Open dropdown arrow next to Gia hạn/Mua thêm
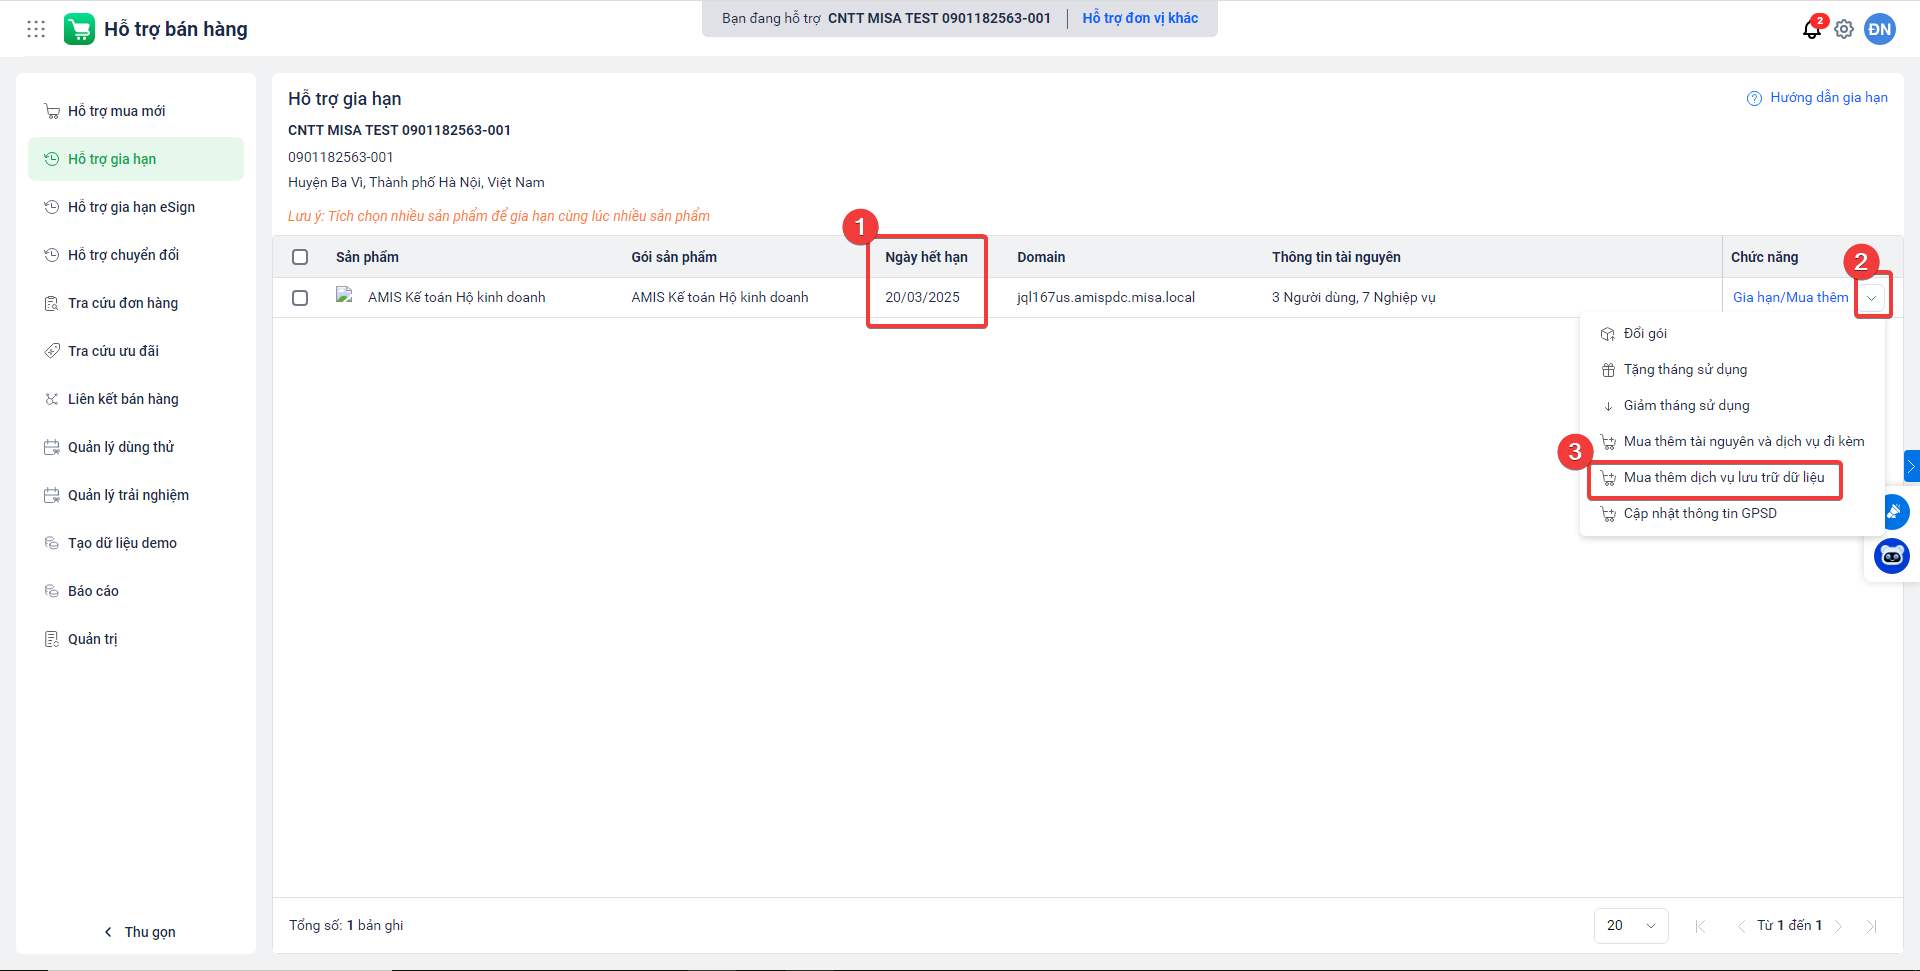The image size is (1920, 971). click(1871, 298)
